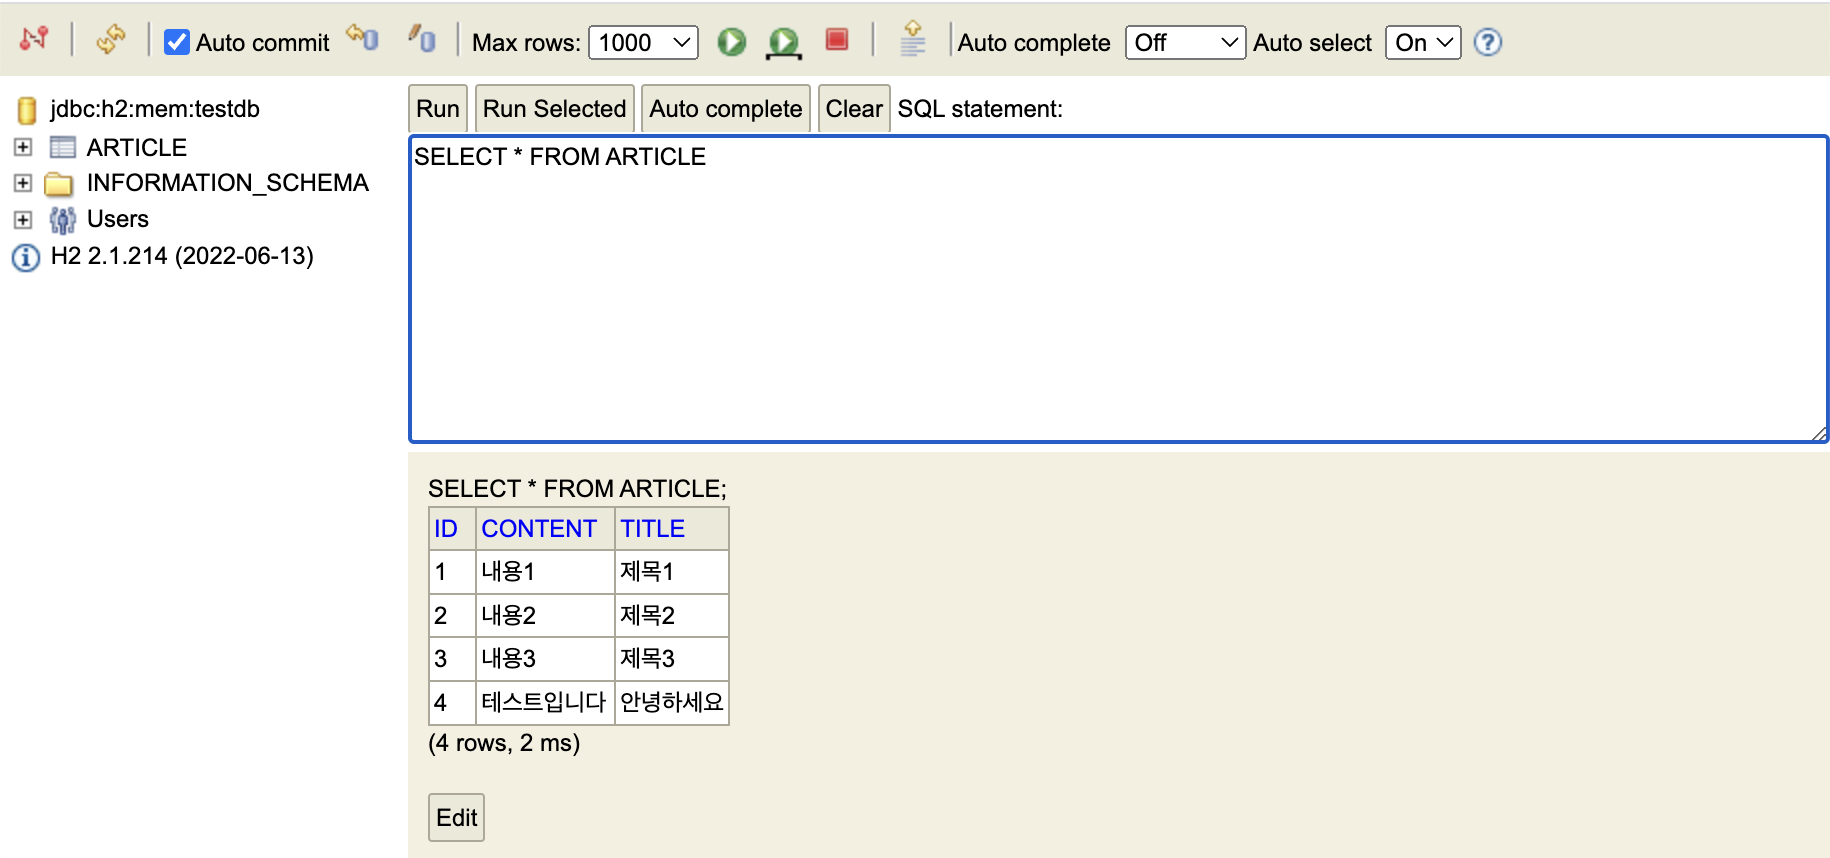
Task: Click the cell containing 테스트입니다
Action: (x=544, y=702)
